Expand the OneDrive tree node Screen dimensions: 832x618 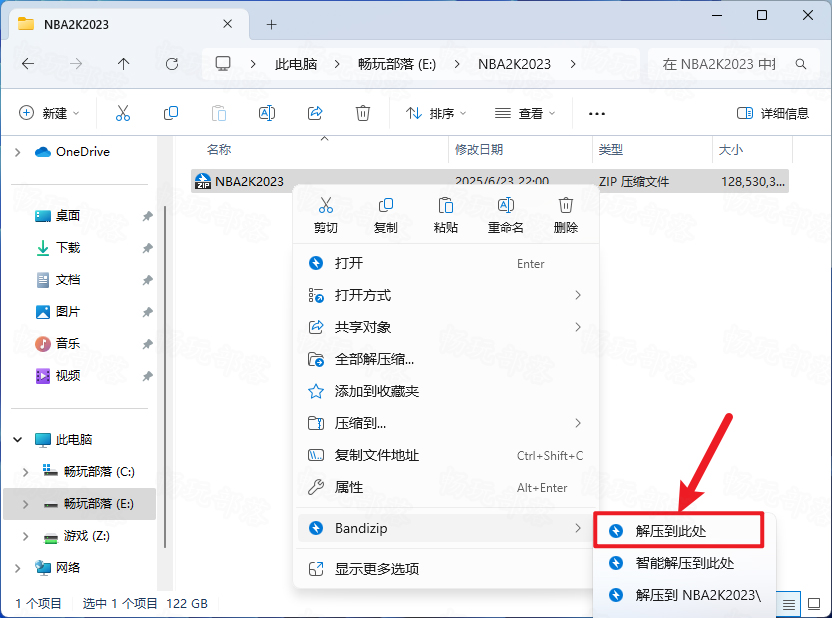(18, 152)
